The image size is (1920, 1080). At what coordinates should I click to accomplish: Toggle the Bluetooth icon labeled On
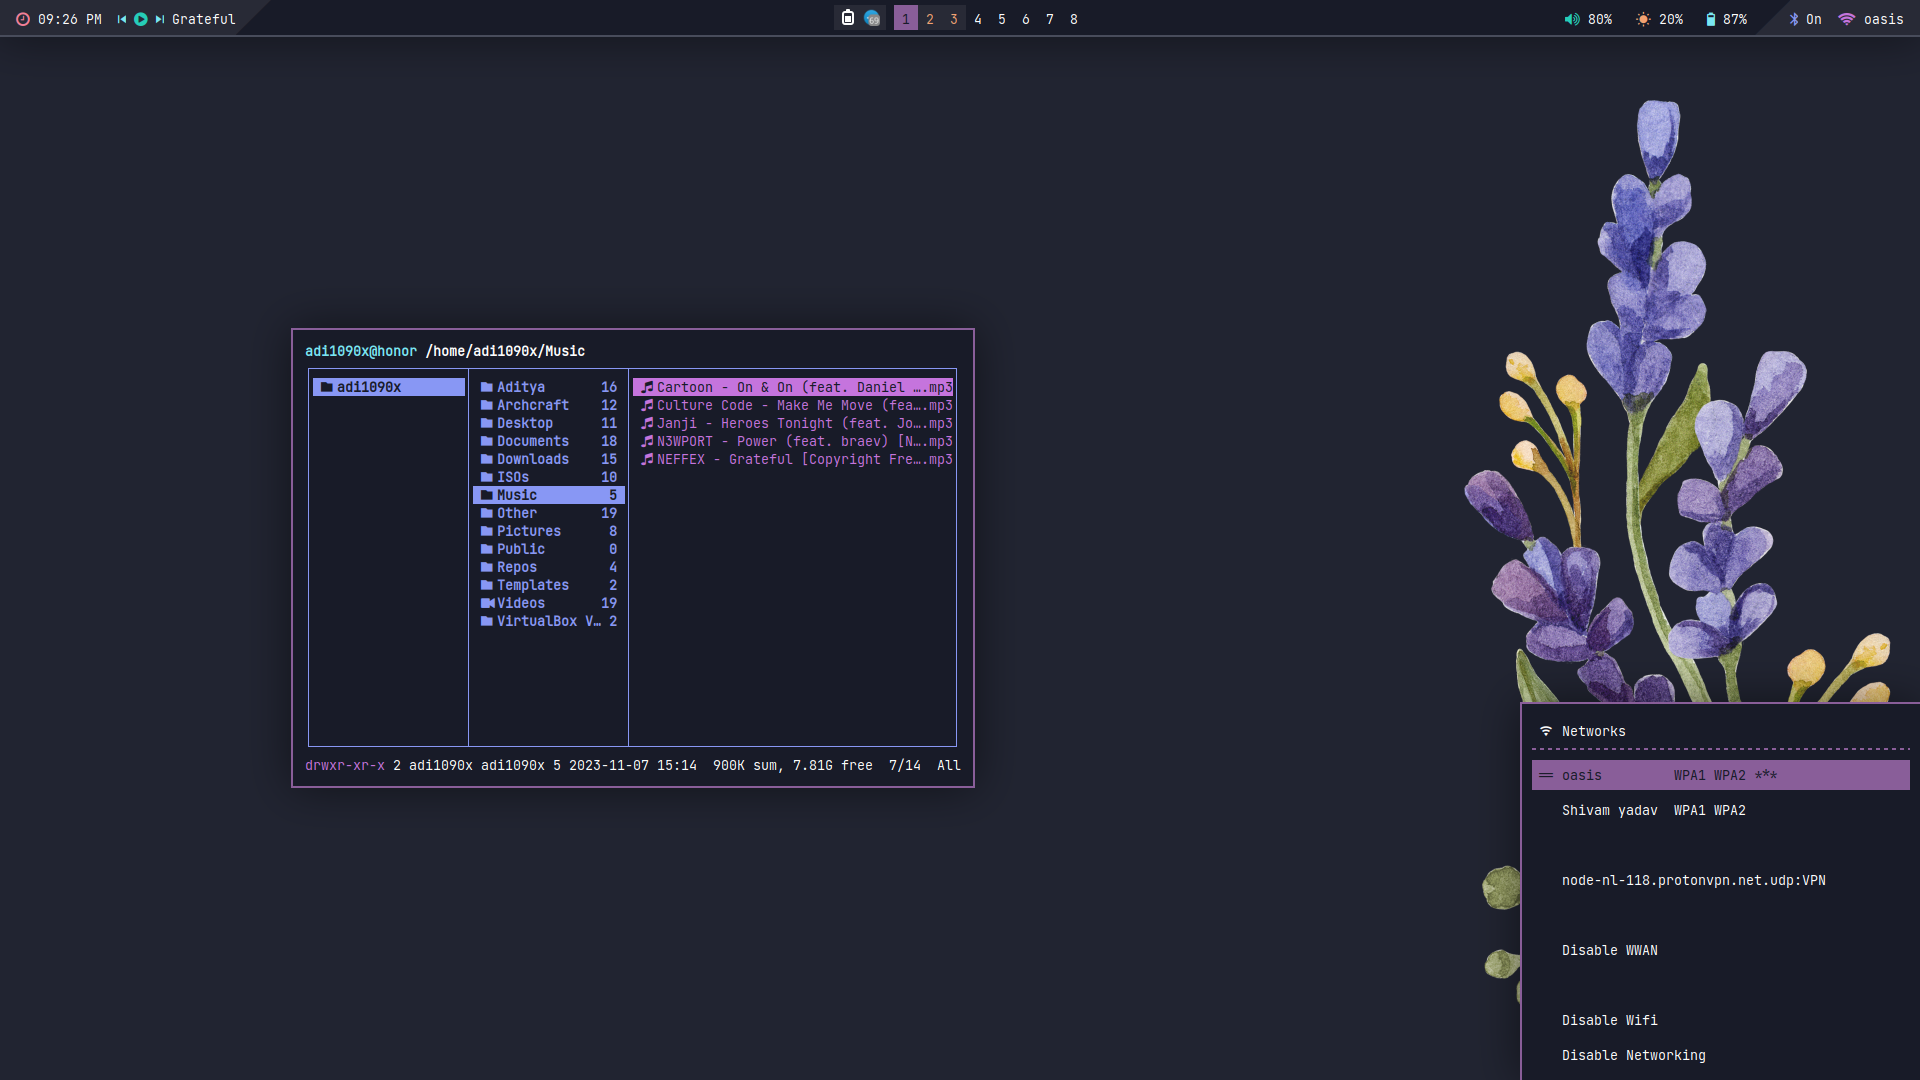click(x=1794, y=19)
